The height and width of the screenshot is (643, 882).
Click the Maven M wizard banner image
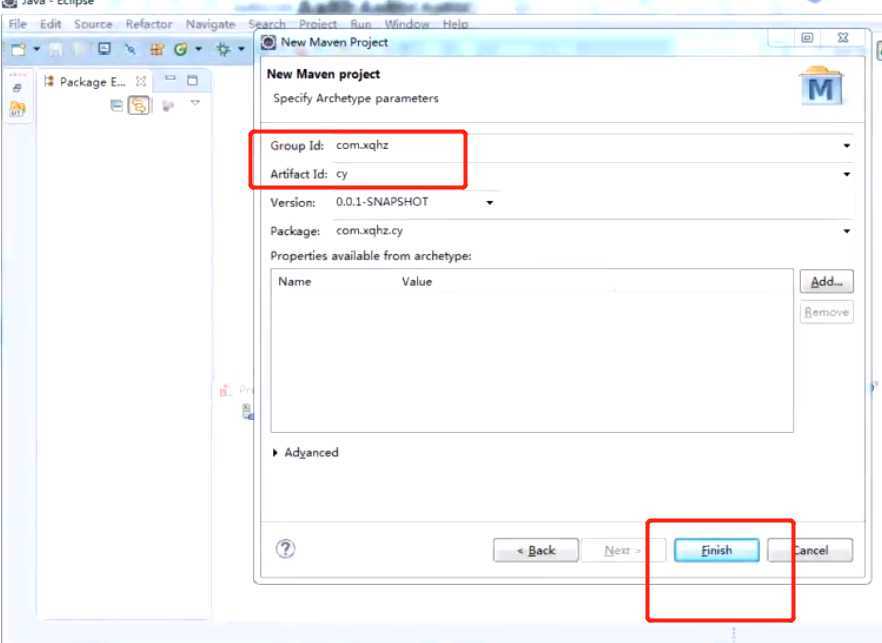(821, 86)
